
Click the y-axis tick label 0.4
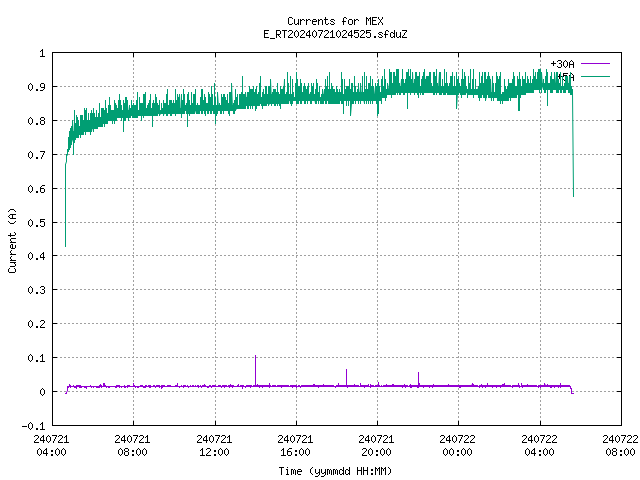pos(36,256)
